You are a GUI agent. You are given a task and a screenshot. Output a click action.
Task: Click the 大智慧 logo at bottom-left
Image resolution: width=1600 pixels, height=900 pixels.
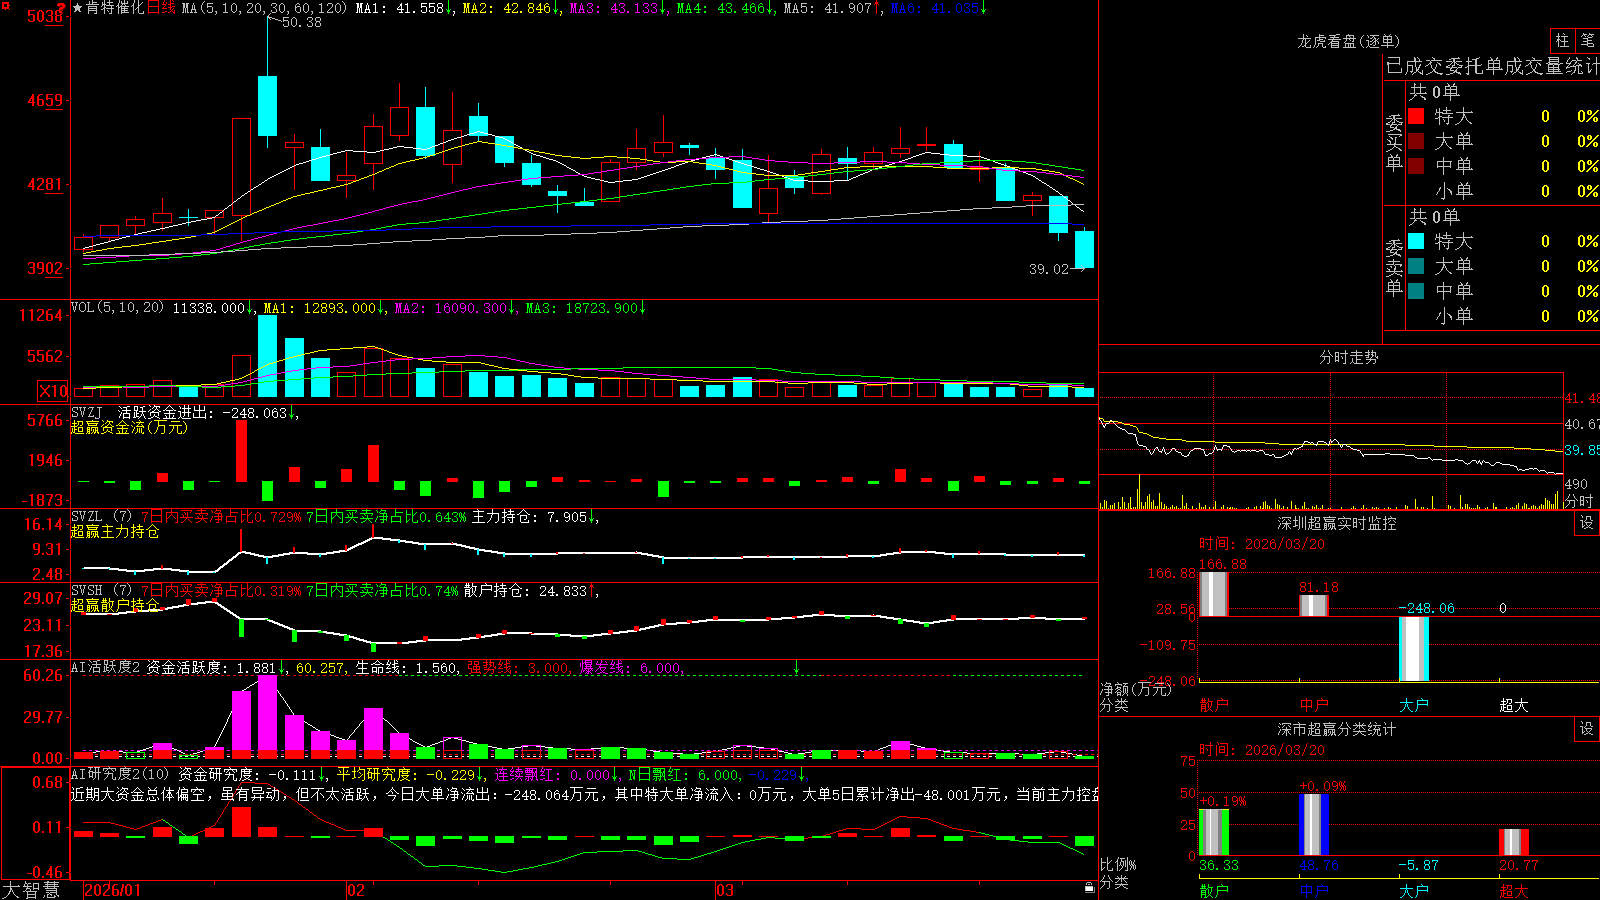[31, 890]
